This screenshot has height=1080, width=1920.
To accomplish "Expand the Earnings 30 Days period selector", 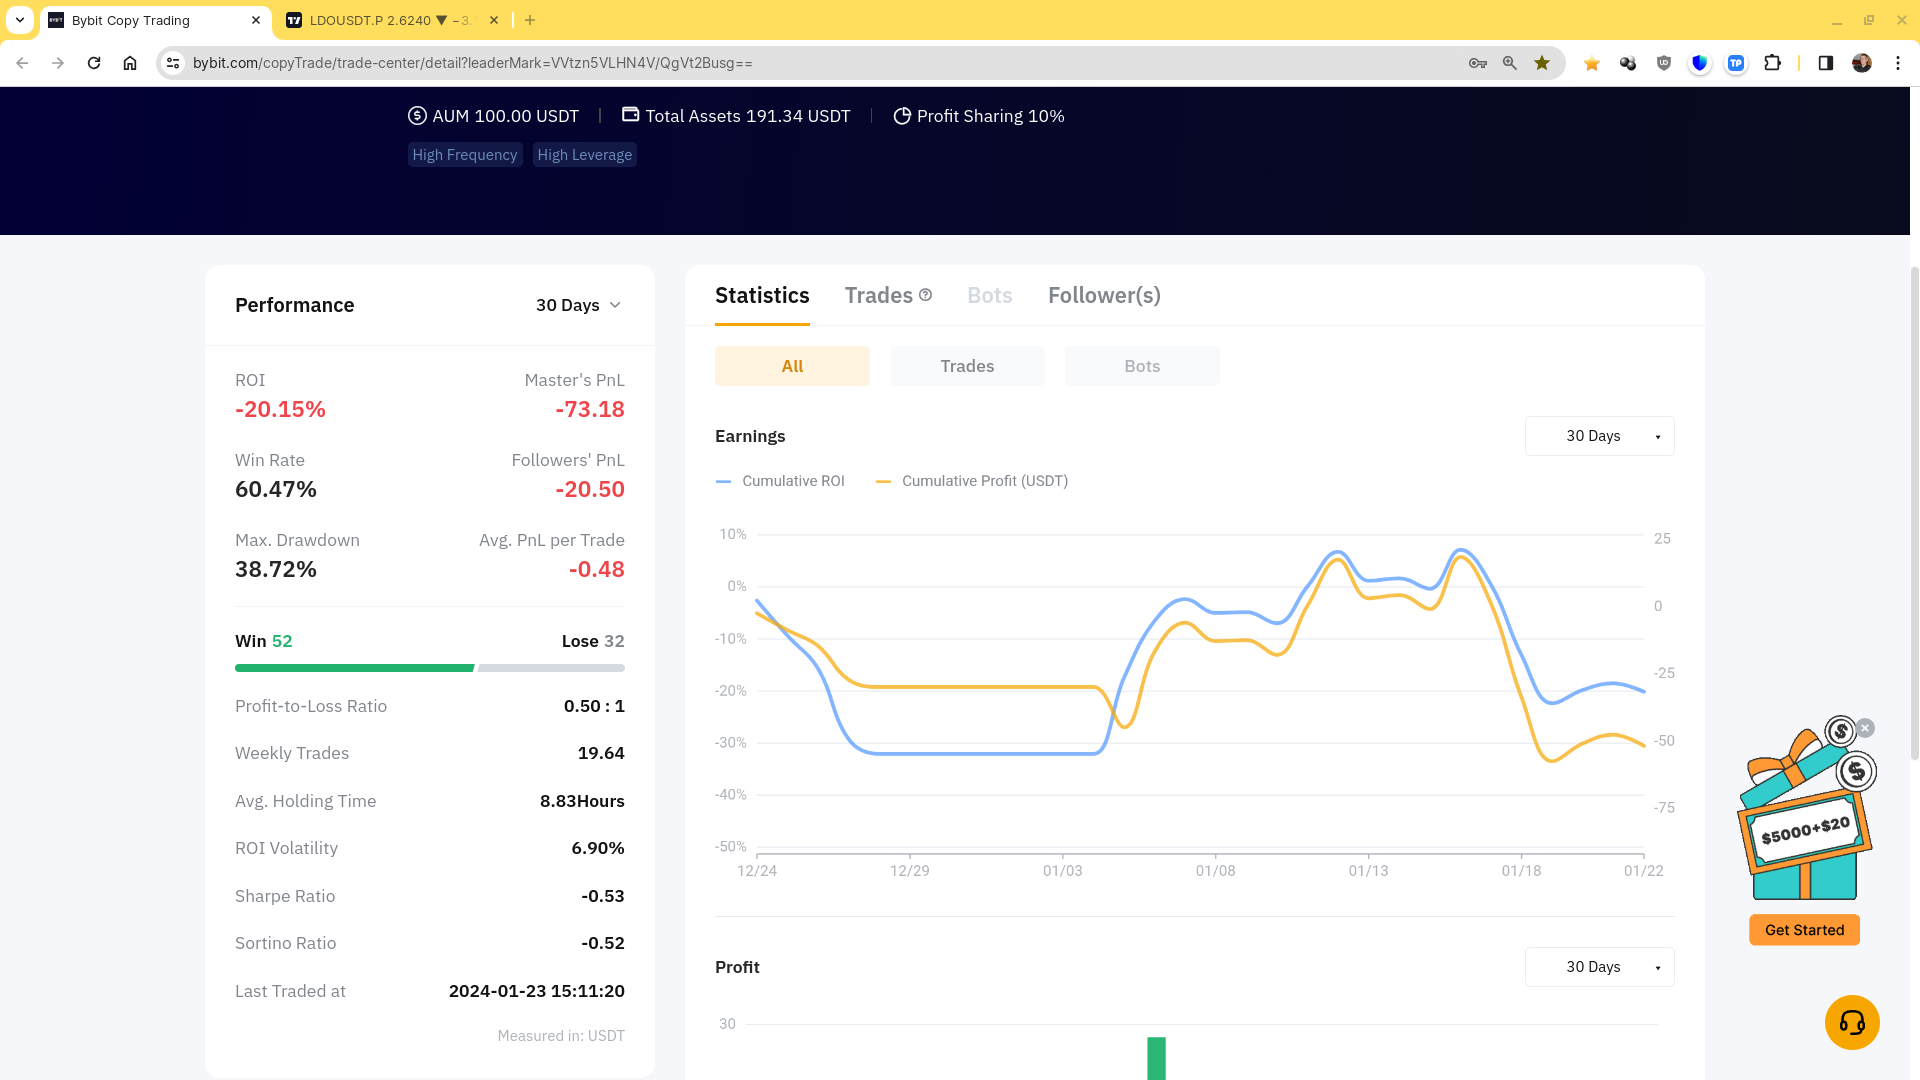I will pos(1599,436).
